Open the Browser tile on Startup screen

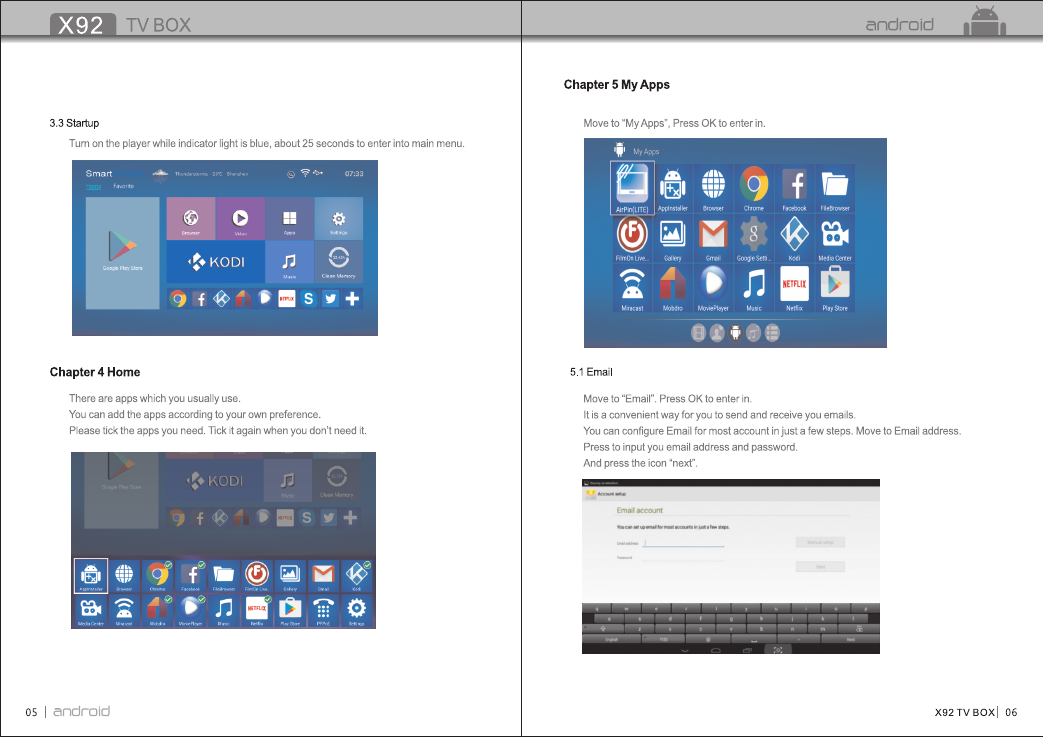pyautogui.click(x=191, y=218)
